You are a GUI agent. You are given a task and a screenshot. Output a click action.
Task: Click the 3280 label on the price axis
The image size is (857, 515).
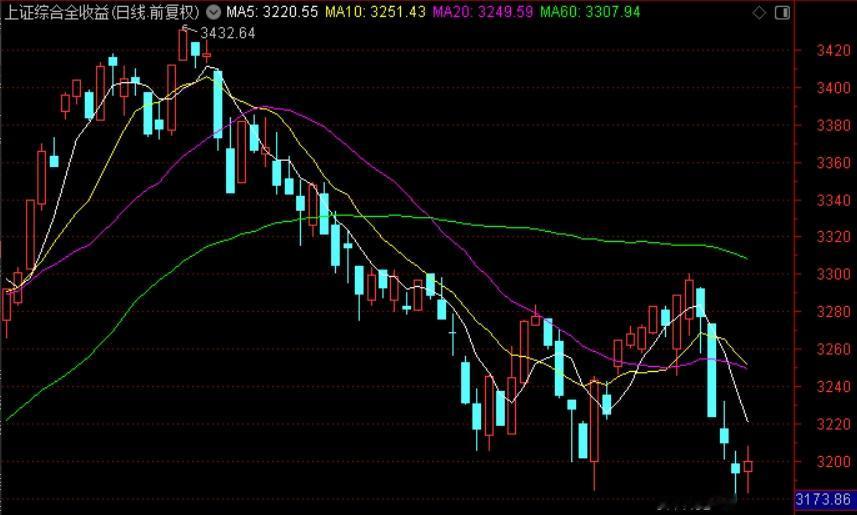pyautogui.click(x=833, y=312)
